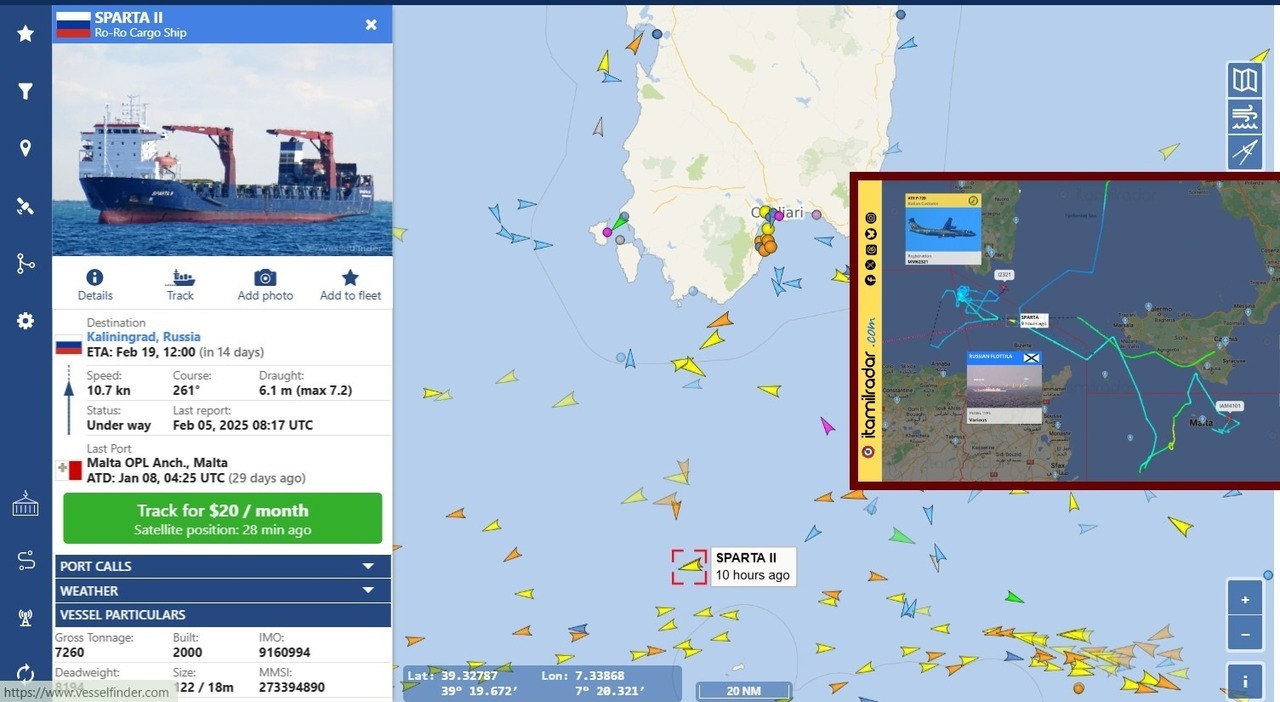Switch to the Track view for SPARTA II
This screenshot has width=1280, height=702.
[x=180, y=283]
